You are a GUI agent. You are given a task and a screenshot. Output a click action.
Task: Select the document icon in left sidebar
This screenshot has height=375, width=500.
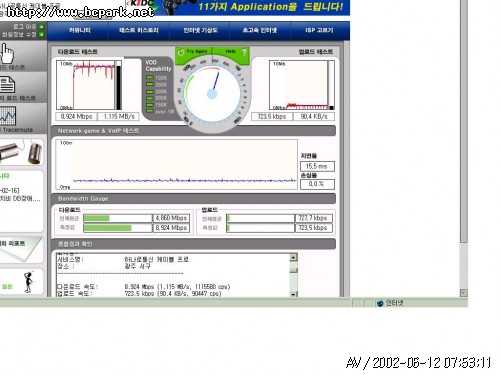(7, 85)
